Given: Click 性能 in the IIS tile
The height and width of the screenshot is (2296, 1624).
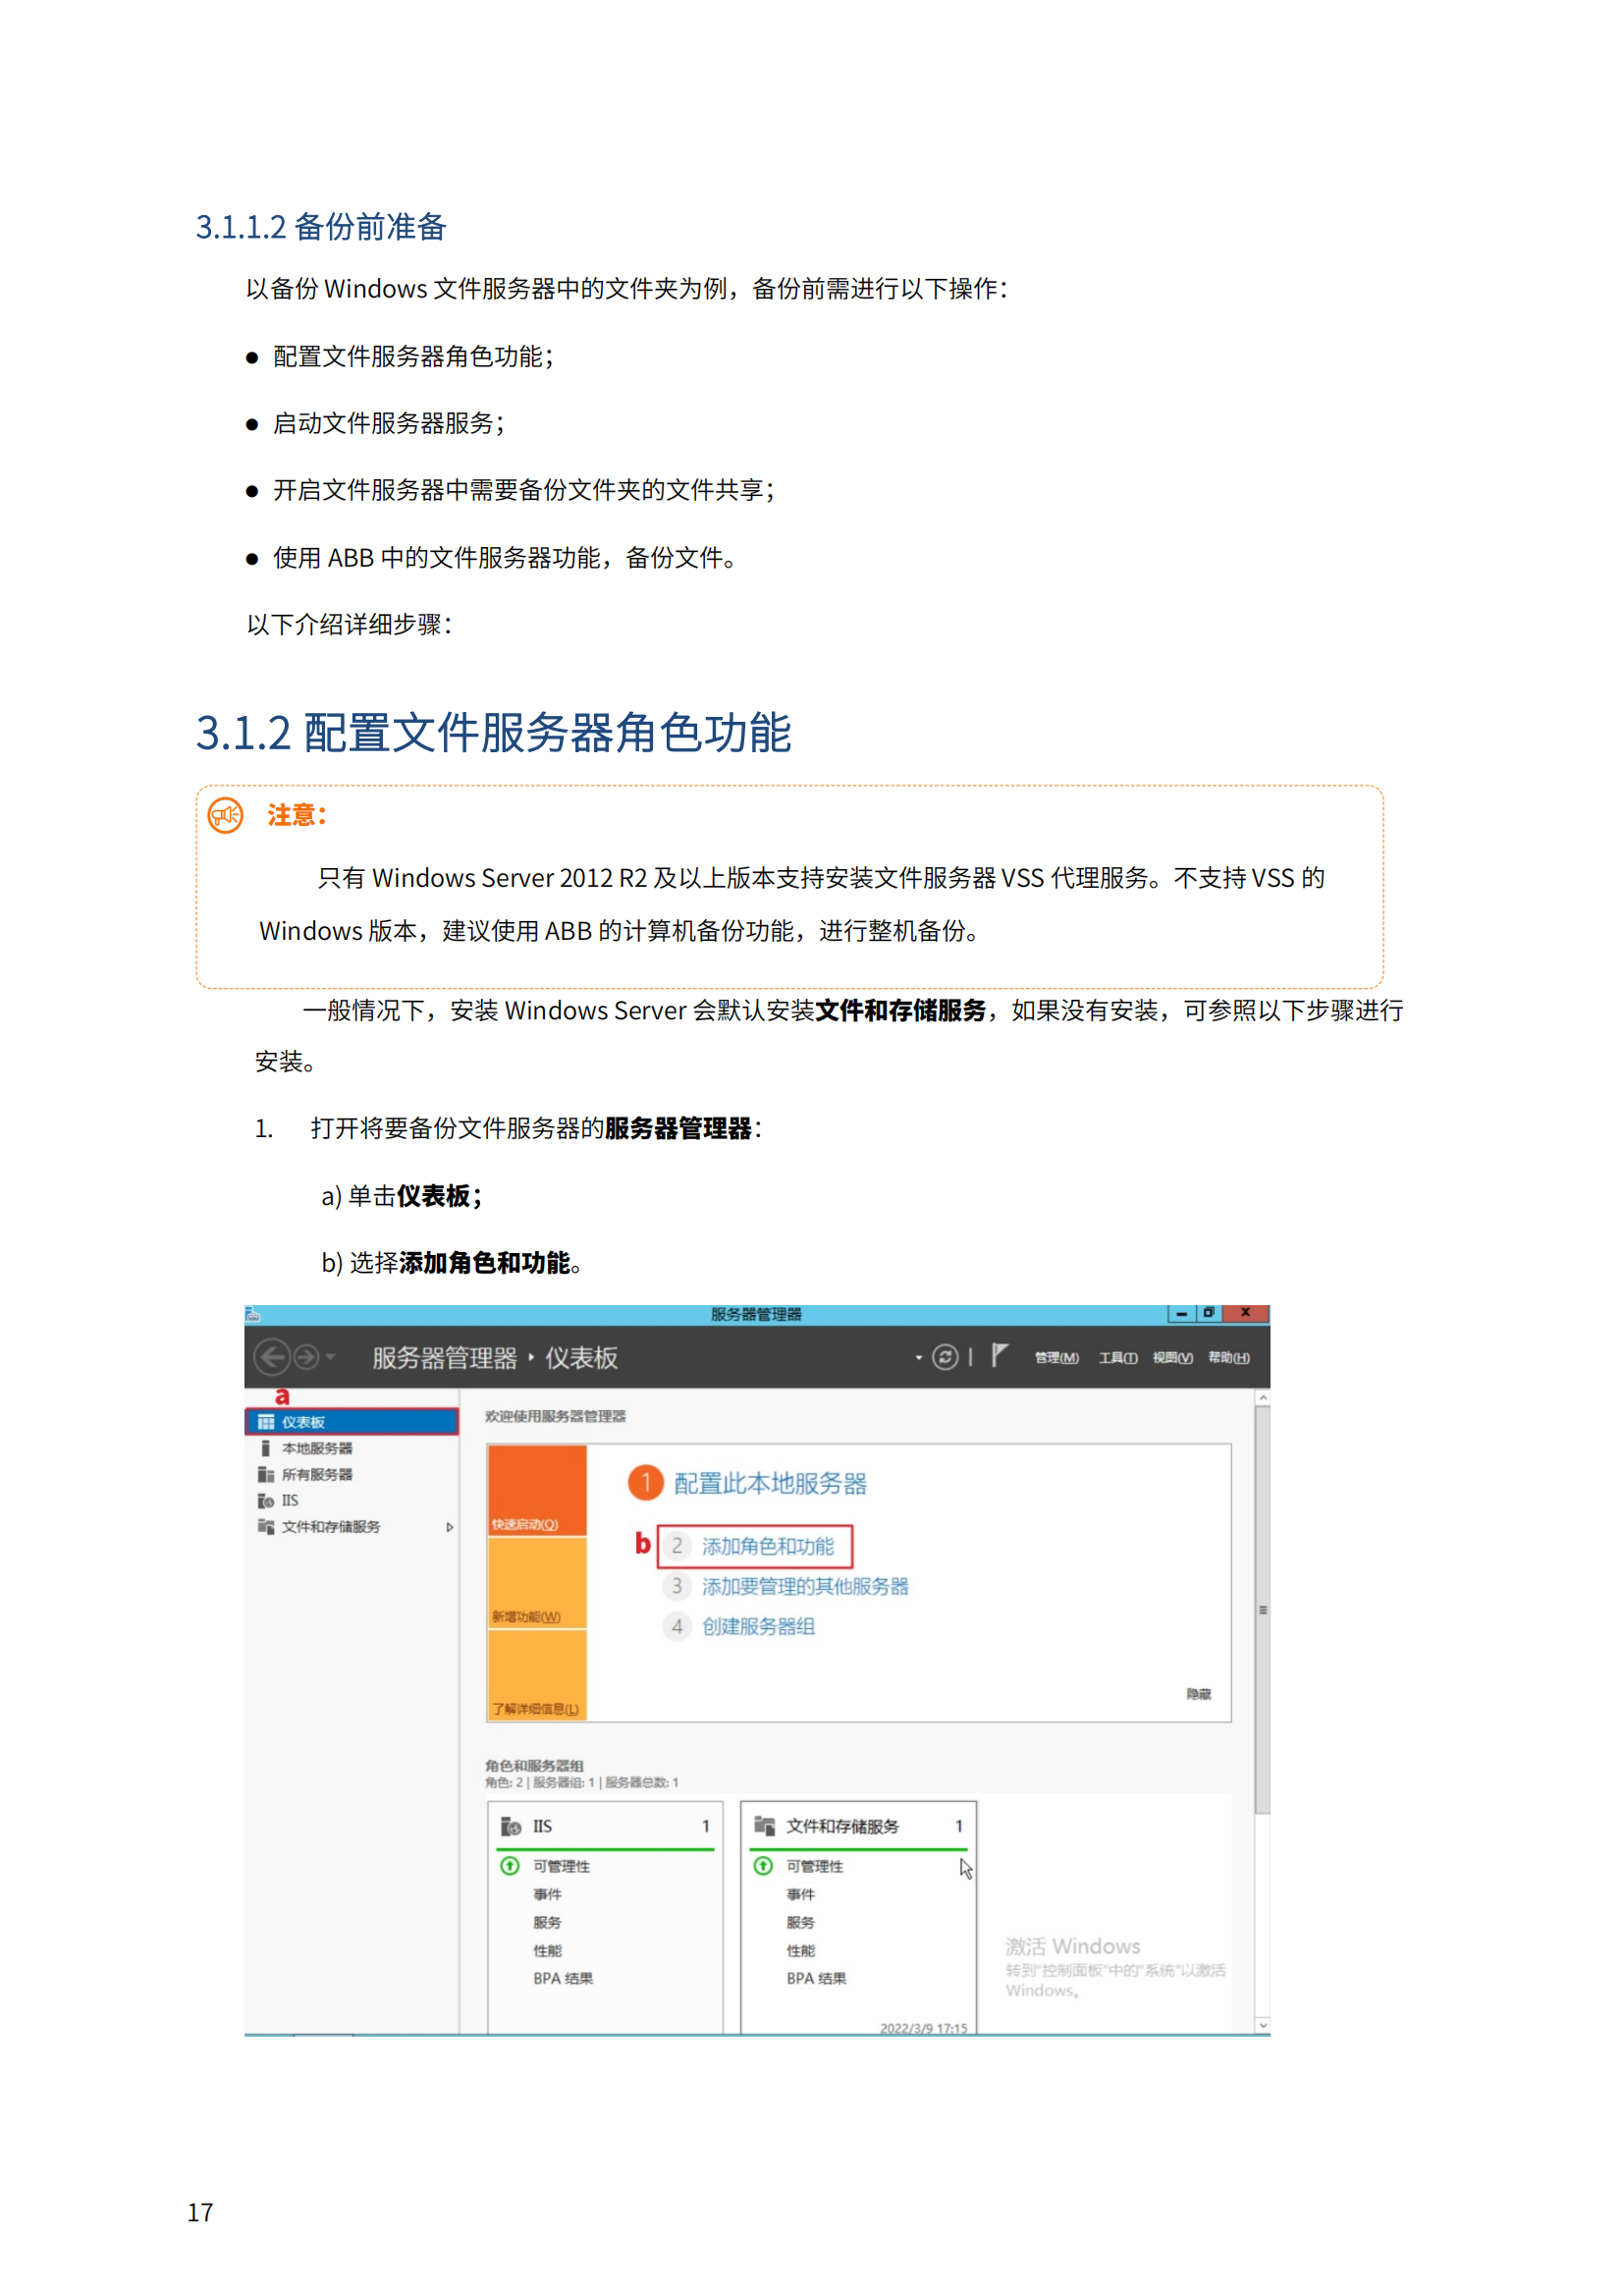Looking at the screenshot, I should (x=547, y=1950).
